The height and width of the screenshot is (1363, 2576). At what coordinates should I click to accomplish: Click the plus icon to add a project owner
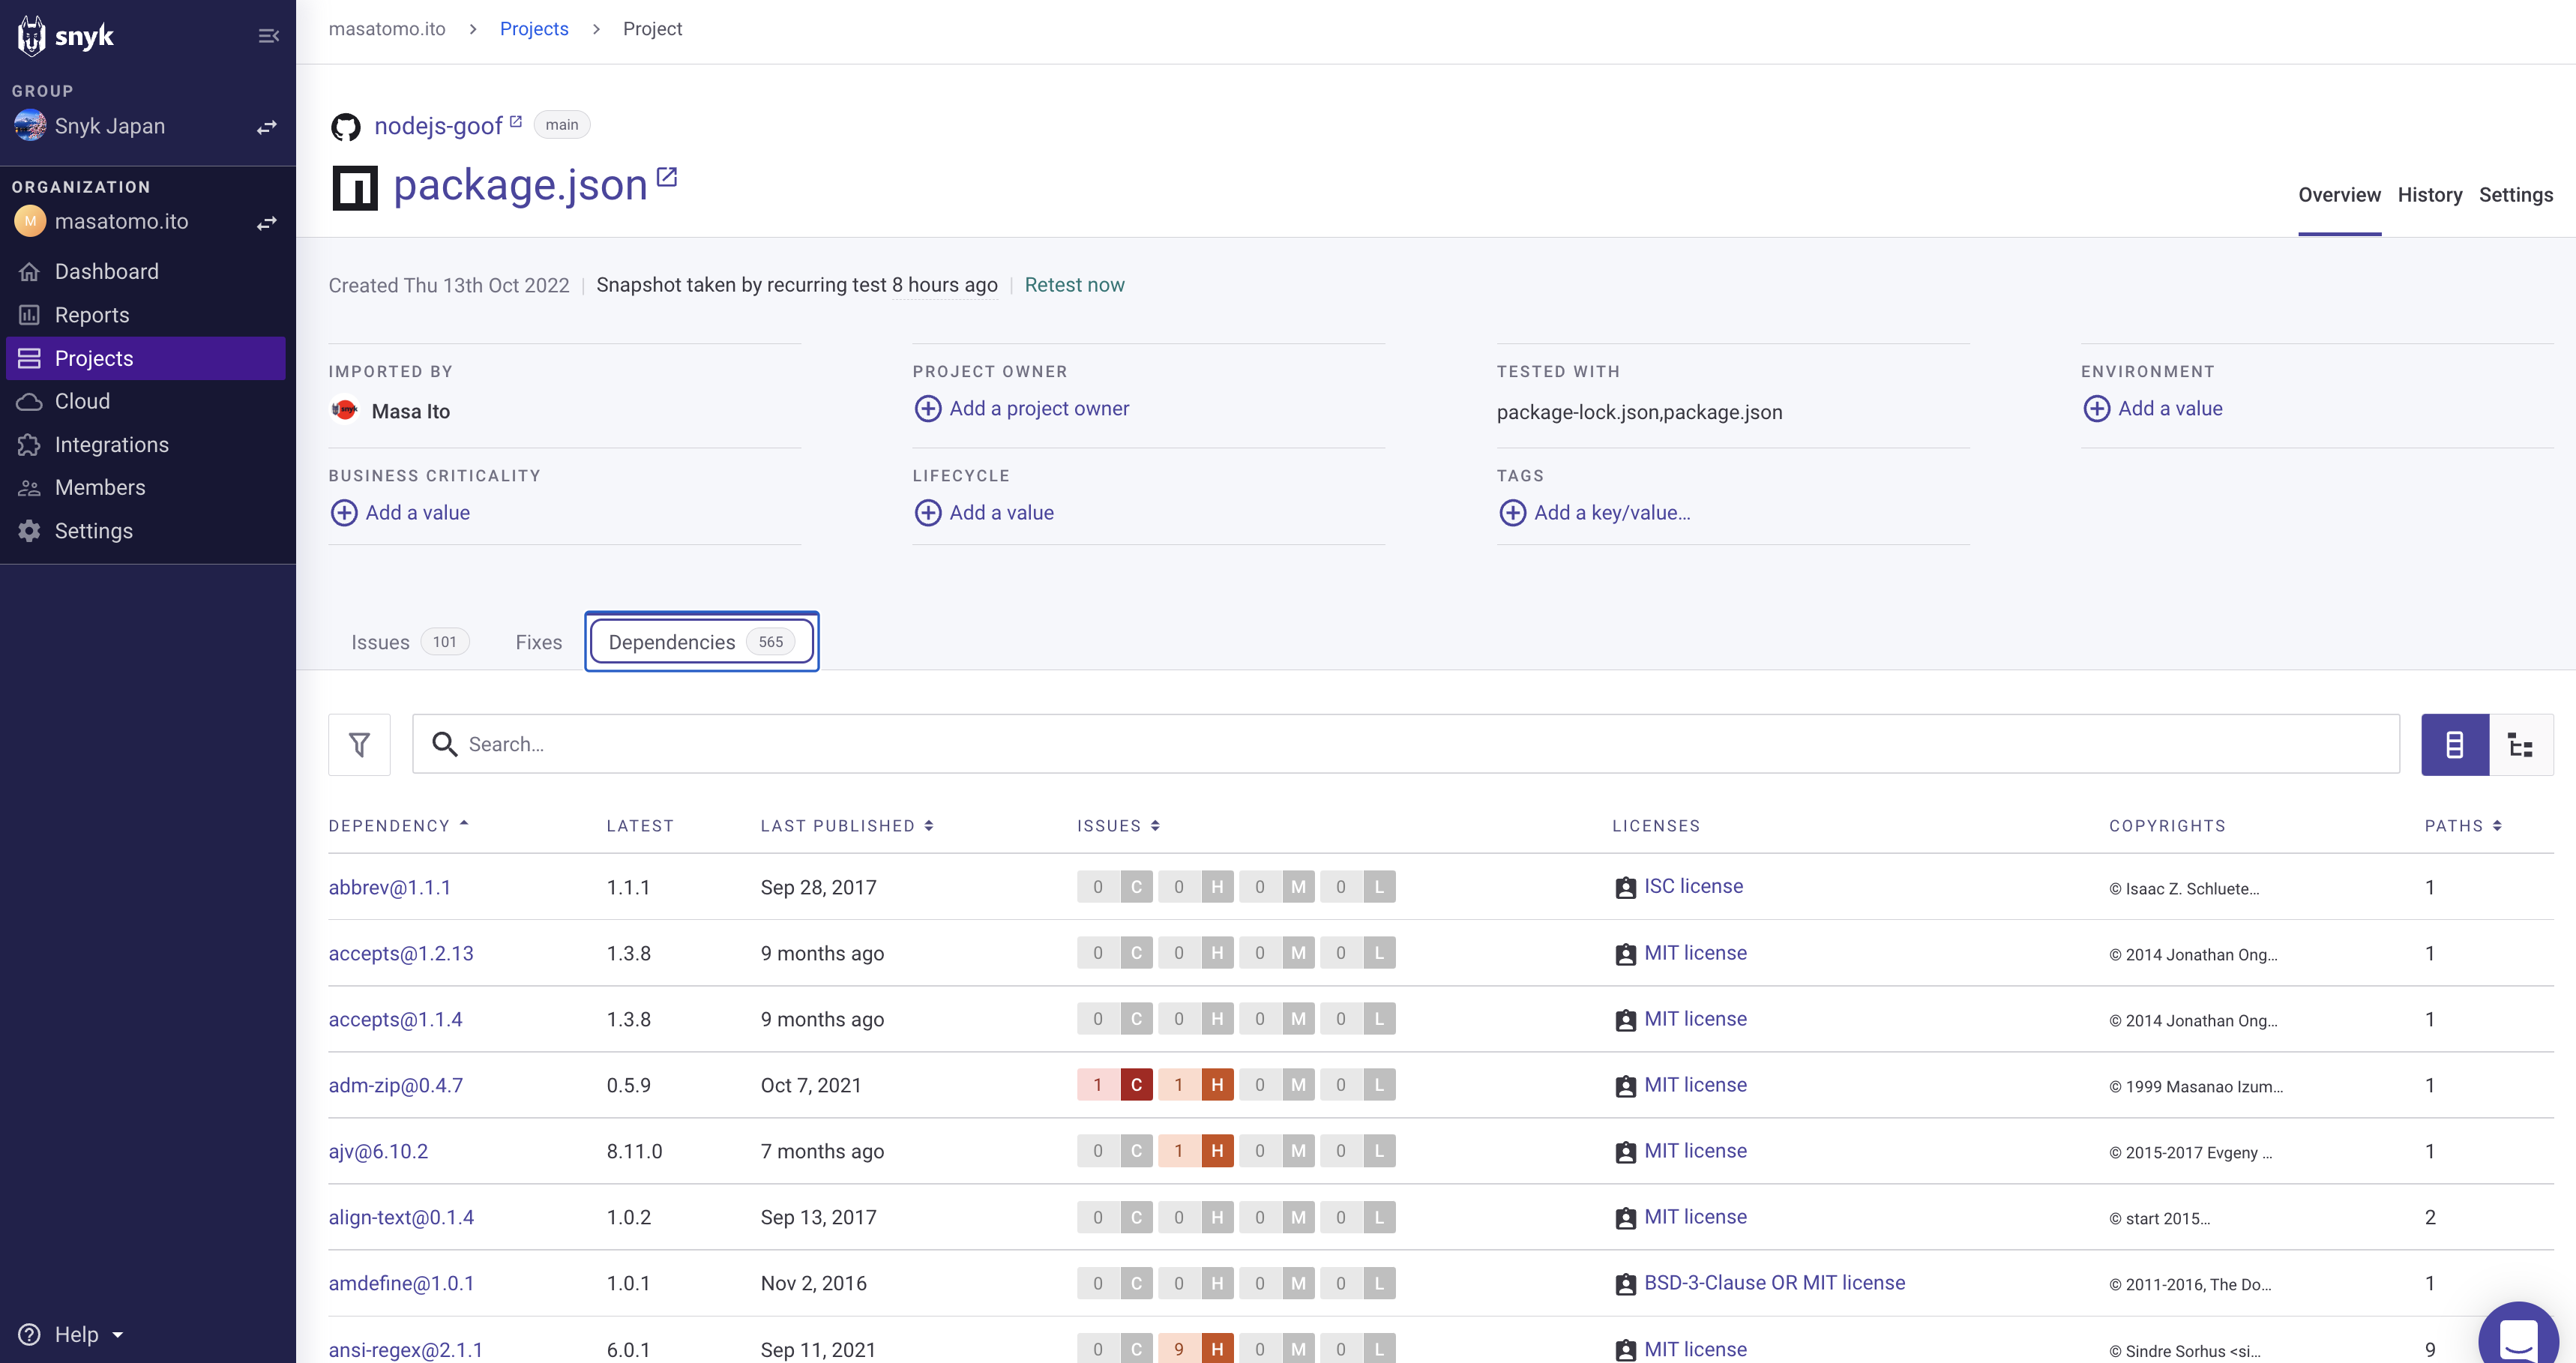coord(928,409)
